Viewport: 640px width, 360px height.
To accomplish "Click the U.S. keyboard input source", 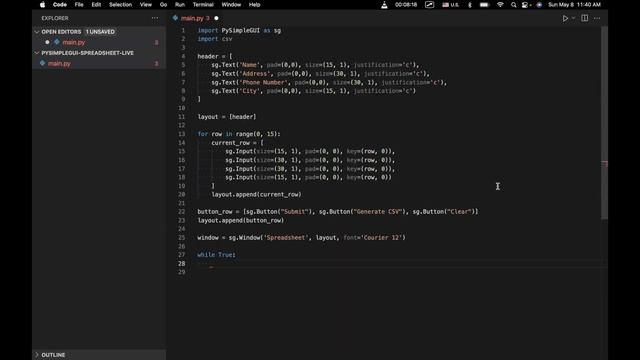I will 451,5.
